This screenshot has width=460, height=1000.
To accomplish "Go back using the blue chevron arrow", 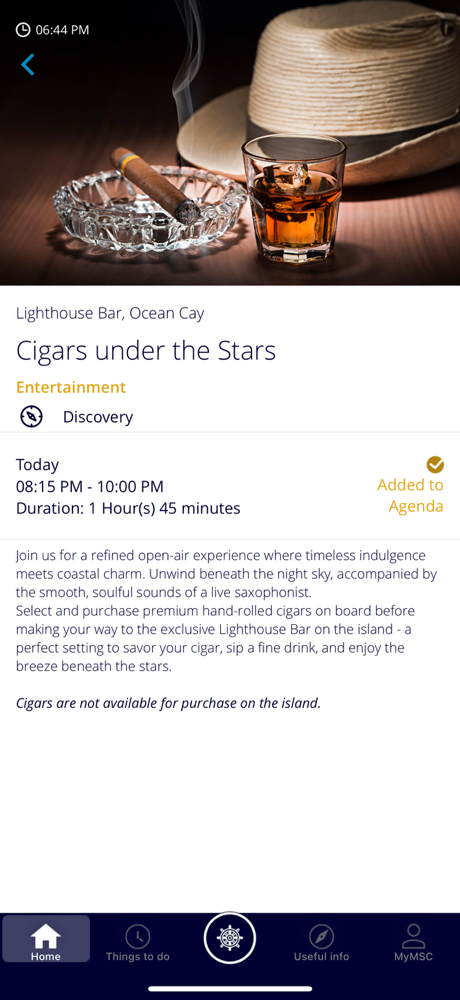I will pyautogui.click(x=27, y=64).
